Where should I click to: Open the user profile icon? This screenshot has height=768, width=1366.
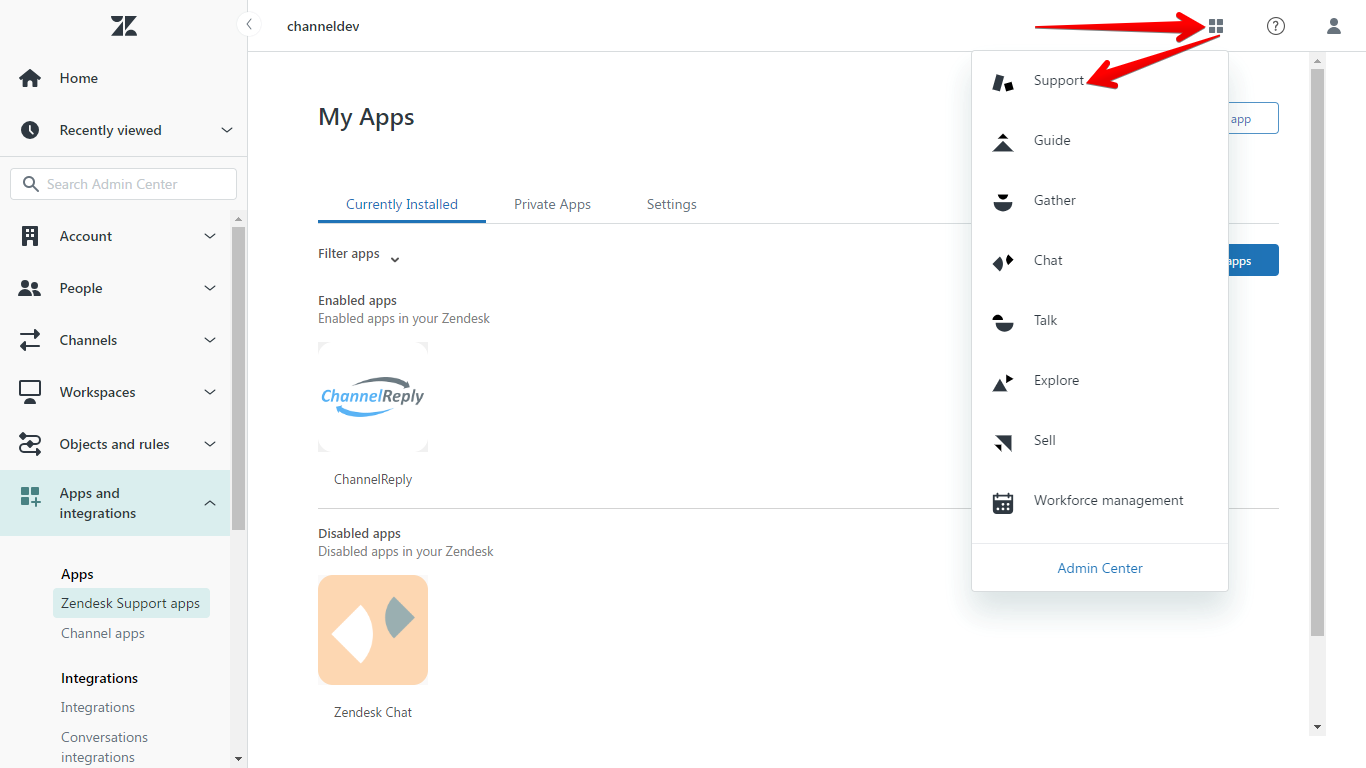coord(1334,26)
